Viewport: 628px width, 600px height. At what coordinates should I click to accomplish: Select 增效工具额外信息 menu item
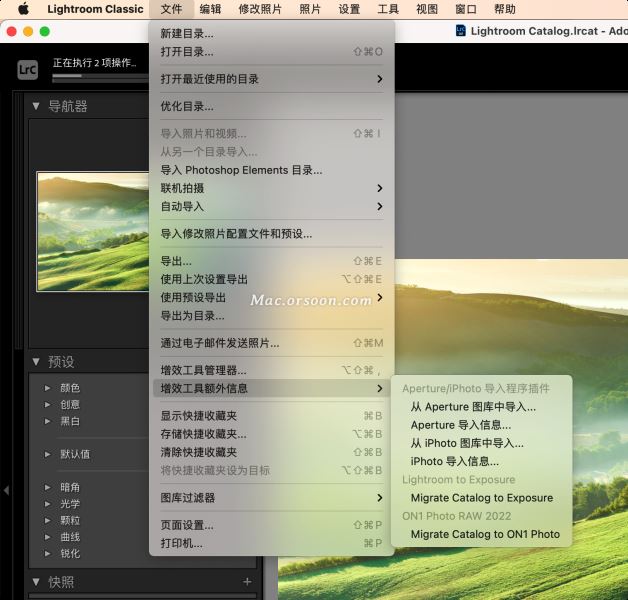tap(272, 389)
